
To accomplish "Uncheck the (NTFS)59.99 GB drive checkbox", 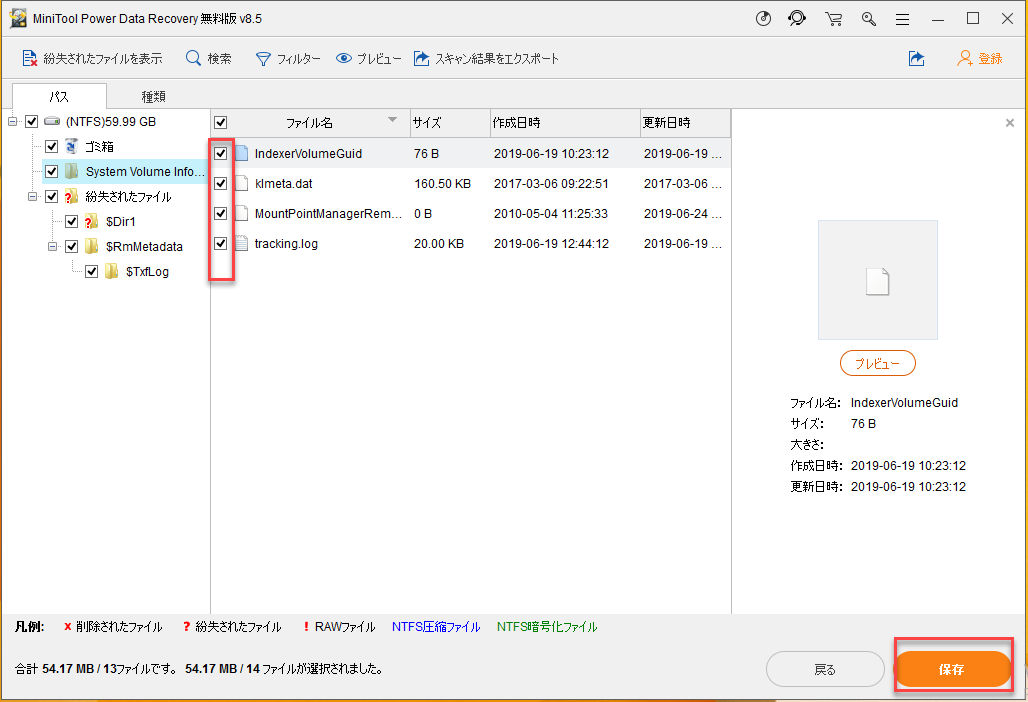I will pyautogui.click(x=31, y=121).
